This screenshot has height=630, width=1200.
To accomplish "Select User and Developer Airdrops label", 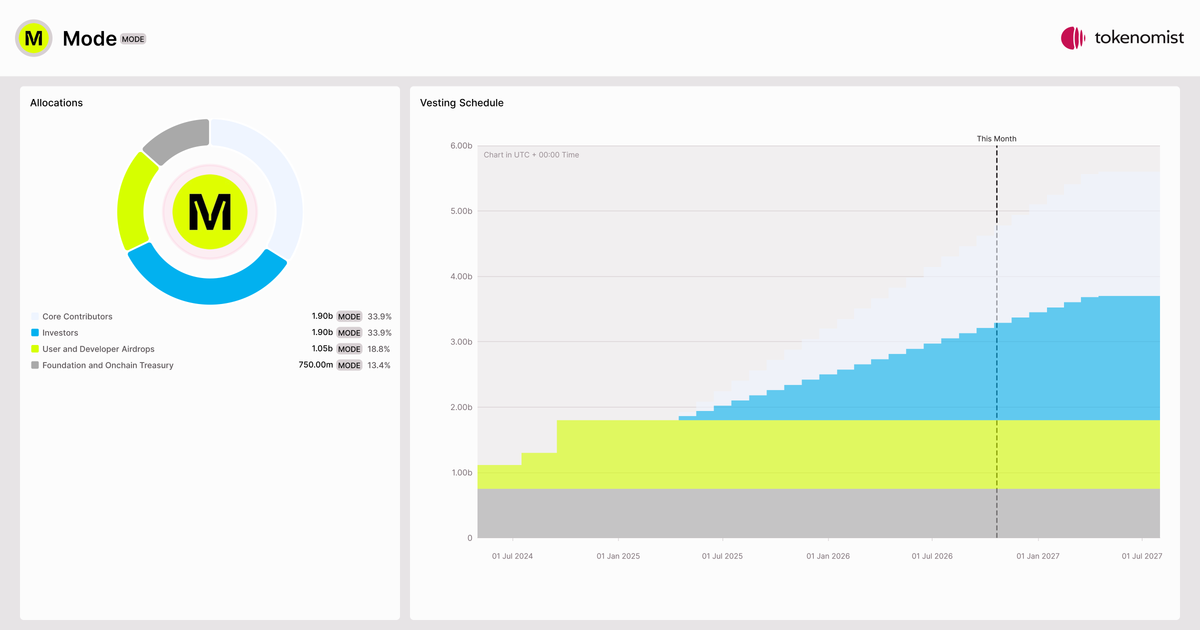I will (x=98, y=349).
